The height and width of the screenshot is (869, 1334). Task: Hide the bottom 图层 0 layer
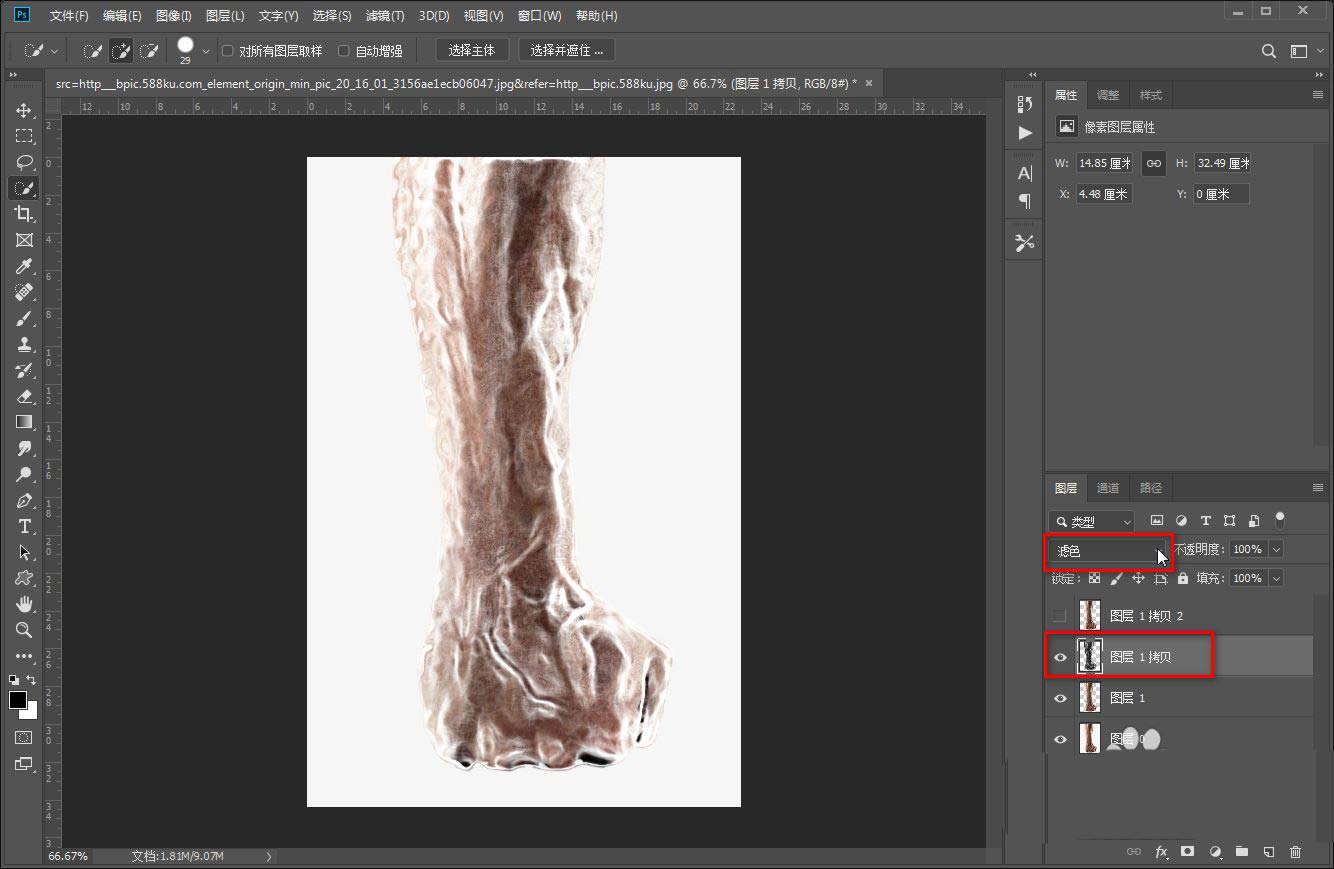pos(1060,739)
